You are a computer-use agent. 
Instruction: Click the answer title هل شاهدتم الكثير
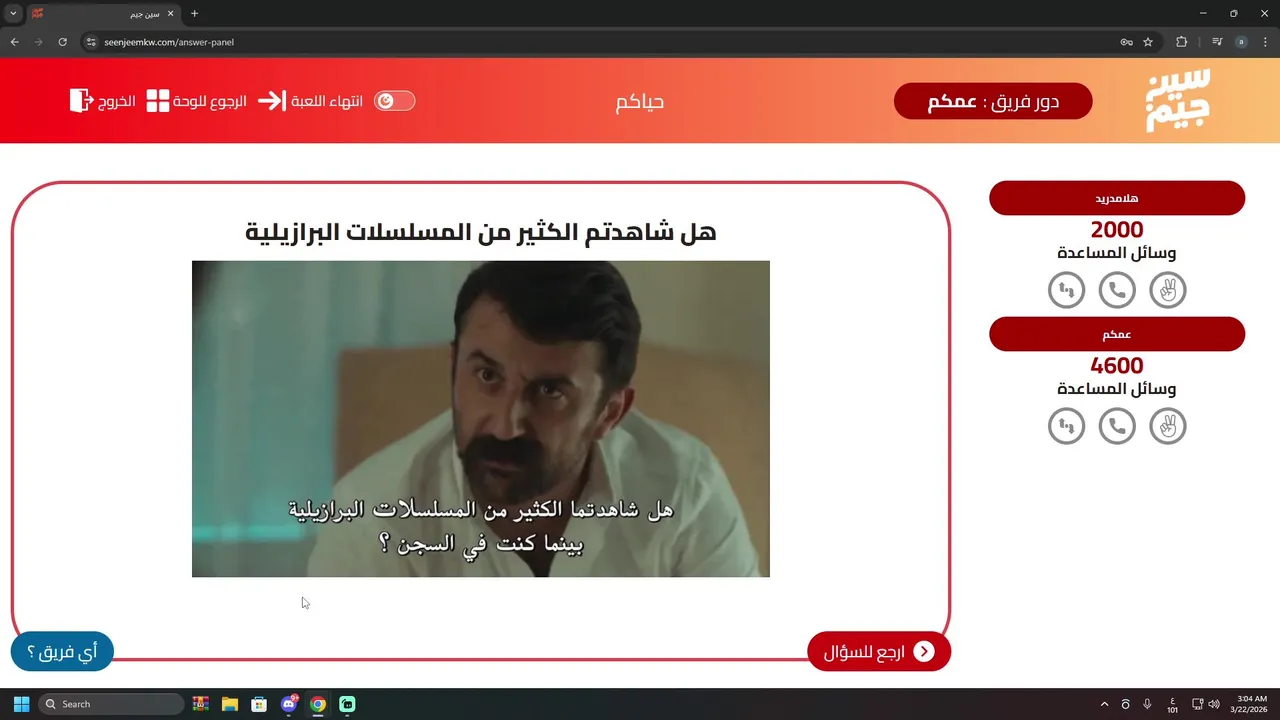click(481, 232)
